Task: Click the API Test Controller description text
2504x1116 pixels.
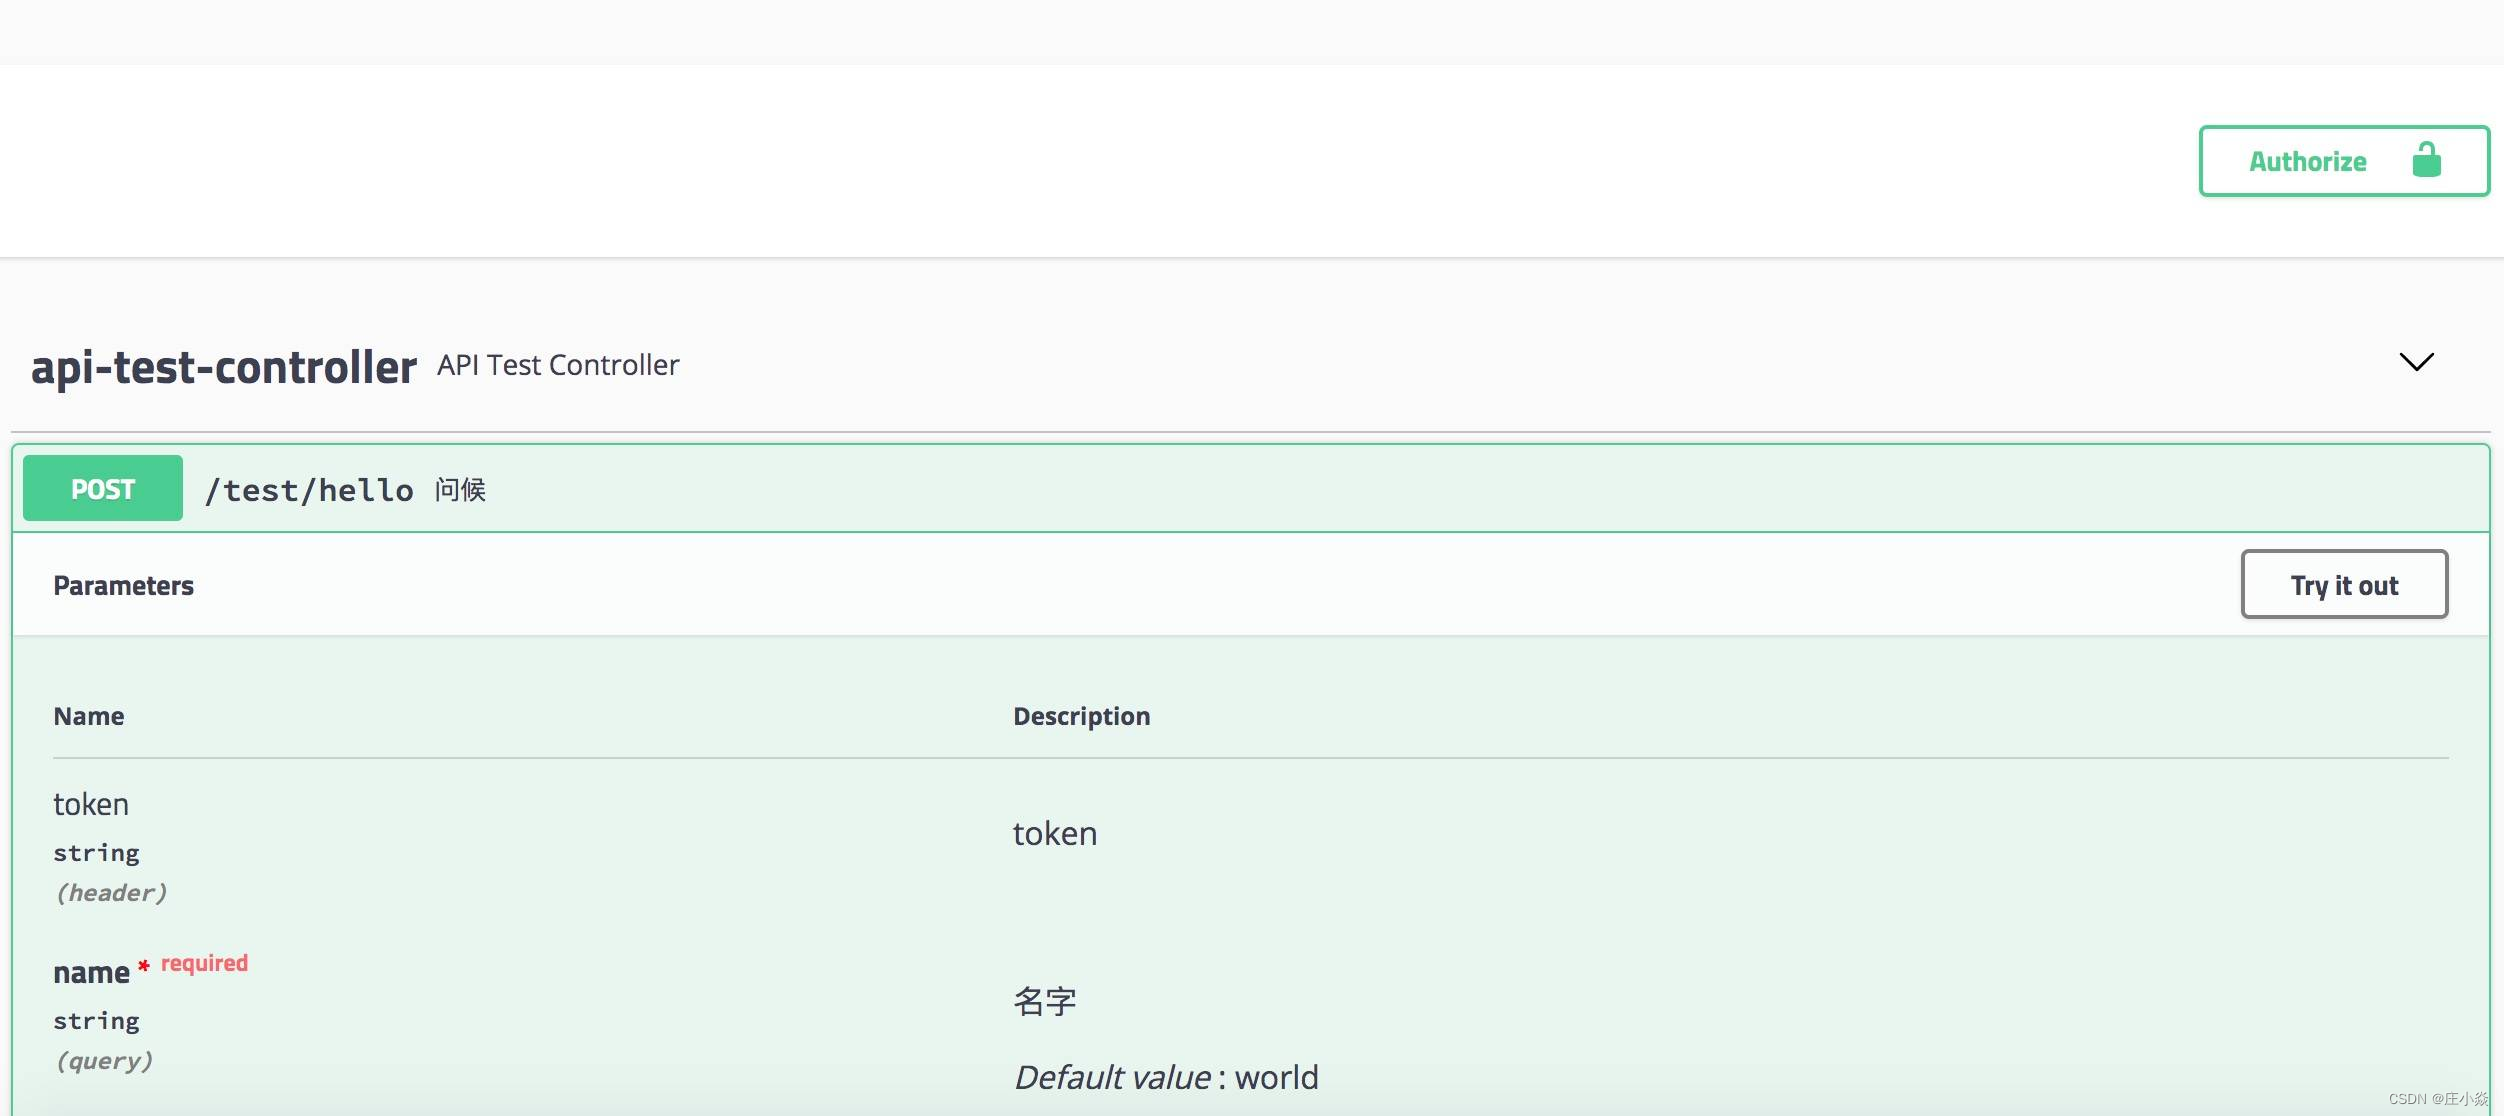Action: pos(558,365)
